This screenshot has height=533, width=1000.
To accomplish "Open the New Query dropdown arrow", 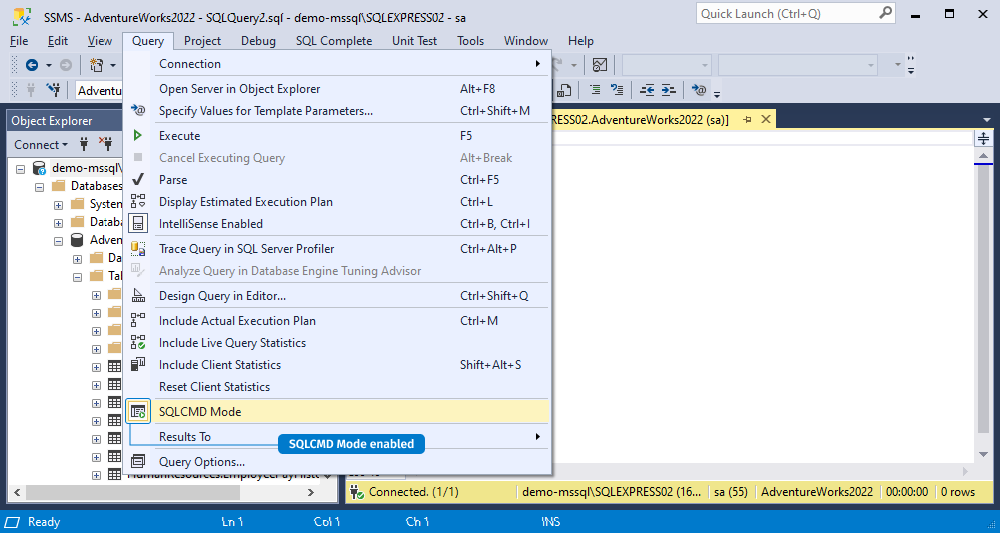I will (x=113, y=65).
